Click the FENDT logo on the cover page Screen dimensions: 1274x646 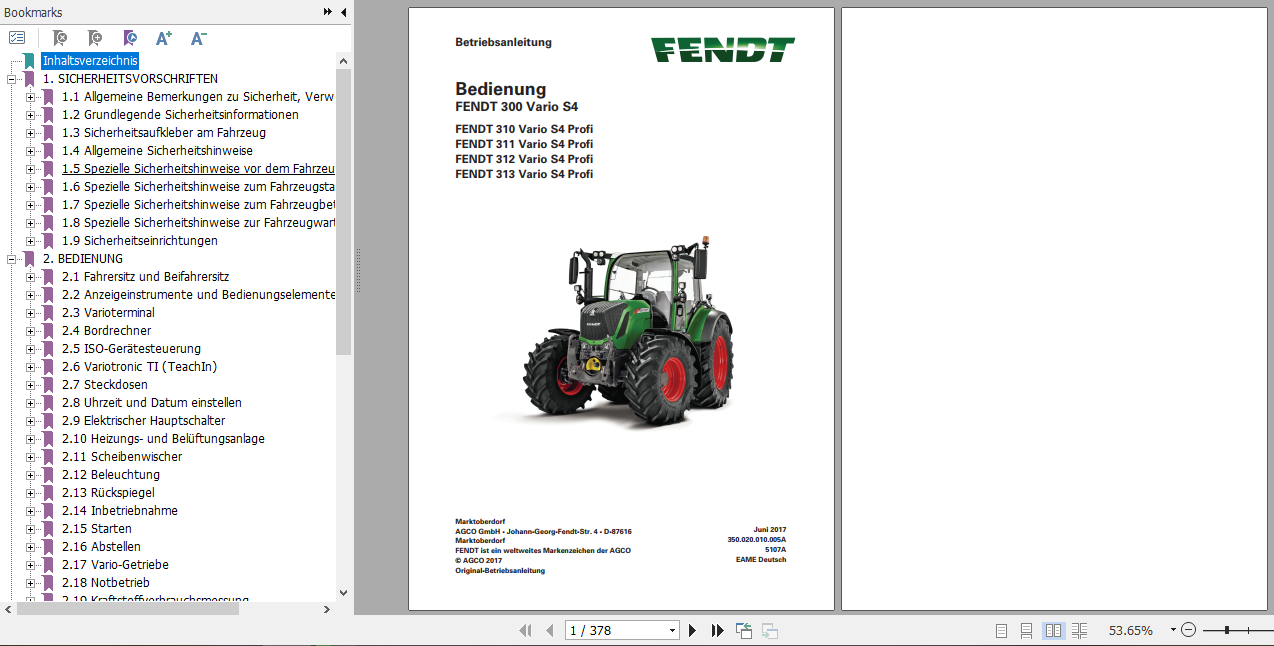[723, 50]
